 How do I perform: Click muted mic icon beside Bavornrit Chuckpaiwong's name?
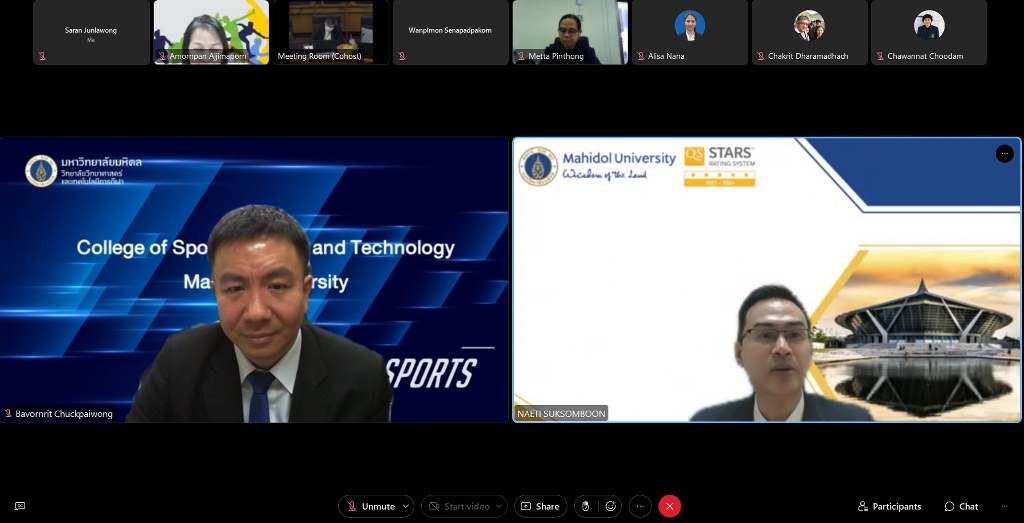click(x=8, y=413)
